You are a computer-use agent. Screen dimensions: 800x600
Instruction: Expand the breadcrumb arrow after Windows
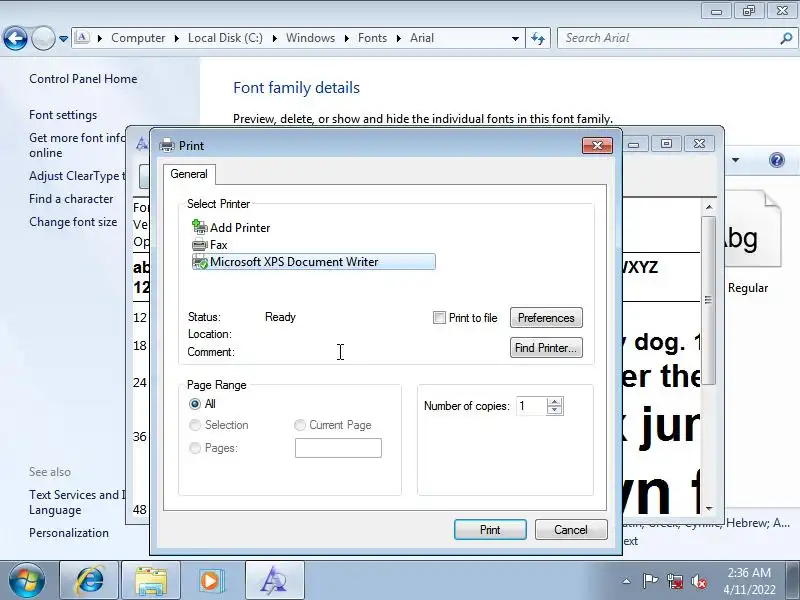pyautogui.click(x=346, y=38)
